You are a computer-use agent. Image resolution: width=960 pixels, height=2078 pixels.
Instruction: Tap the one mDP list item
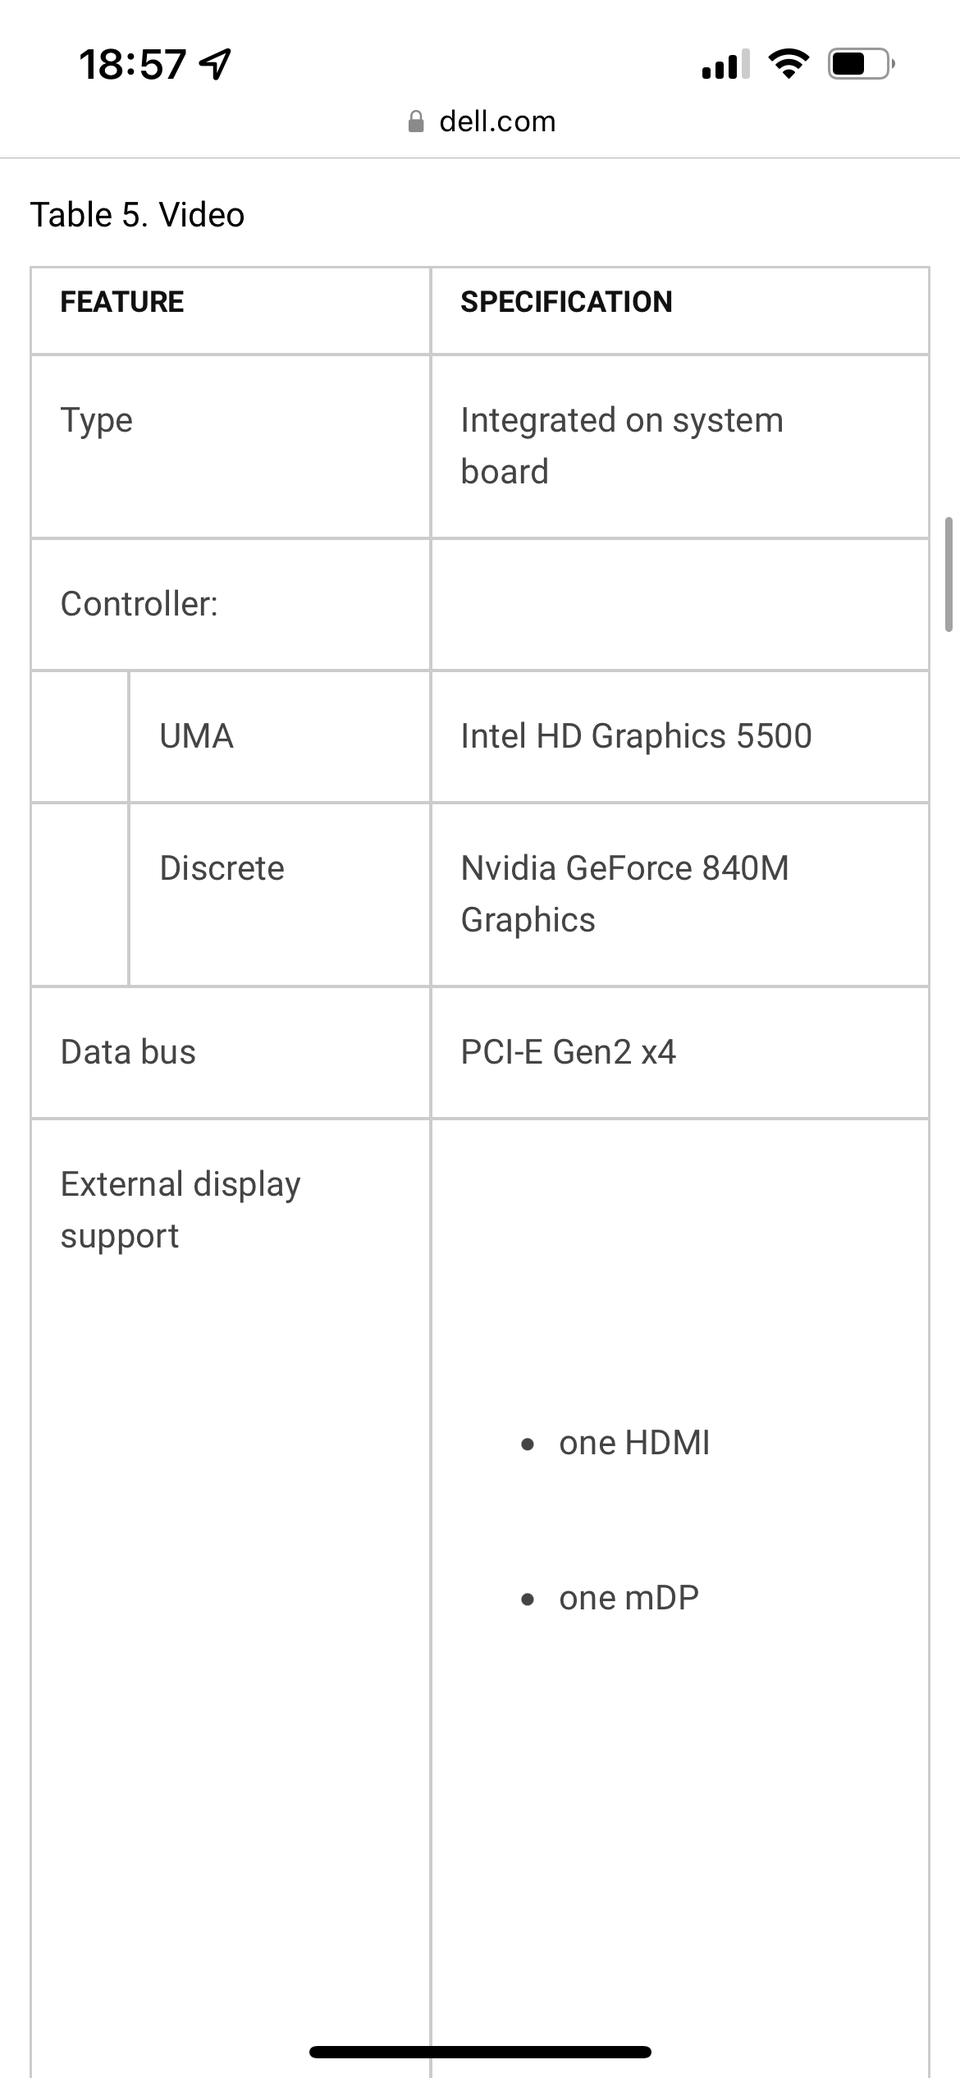click(x=628, y=1598)
